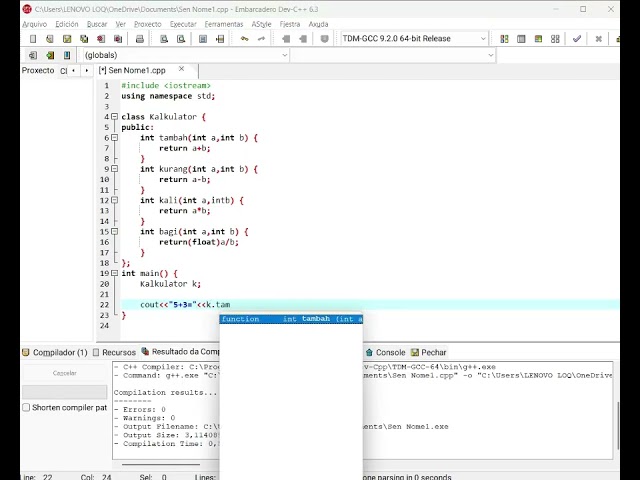Viewport: 640px width, 480px height.
Task: Click the Save file toolbar icon
Action: click(67, 39)
